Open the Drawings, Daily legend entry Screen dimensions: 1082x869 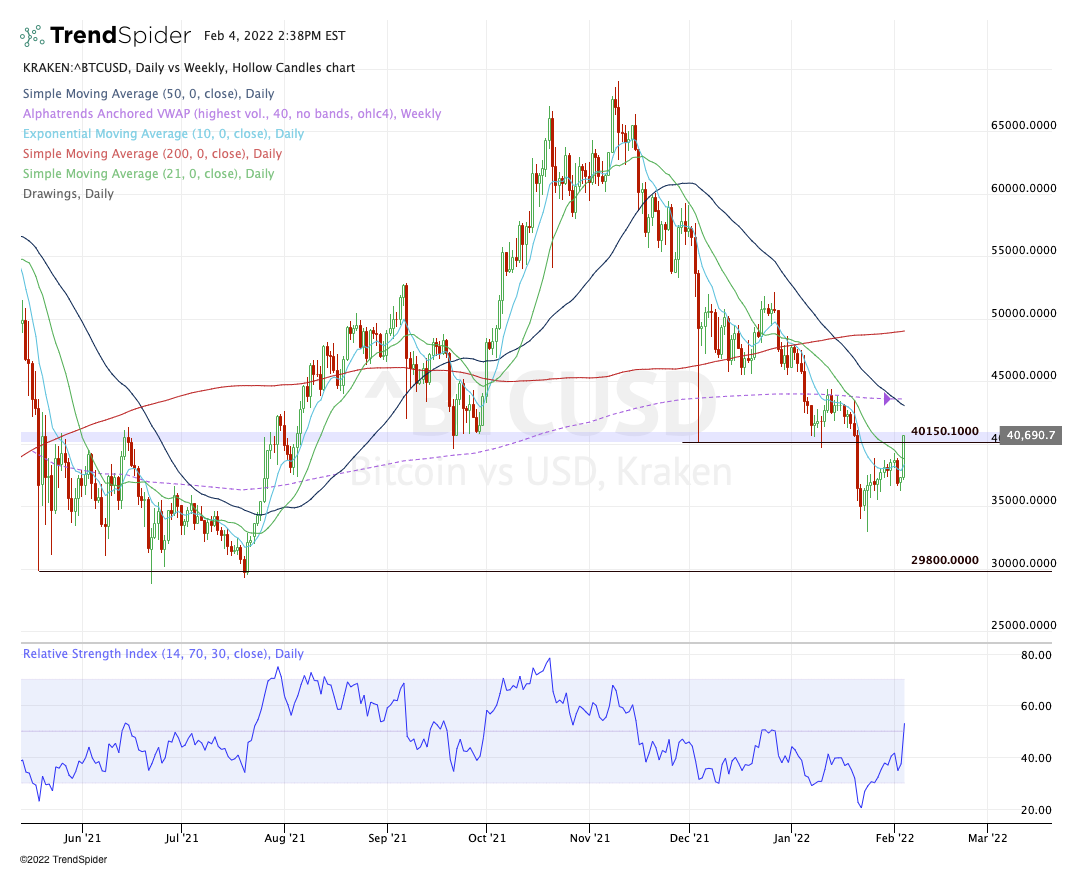(67, 194)
